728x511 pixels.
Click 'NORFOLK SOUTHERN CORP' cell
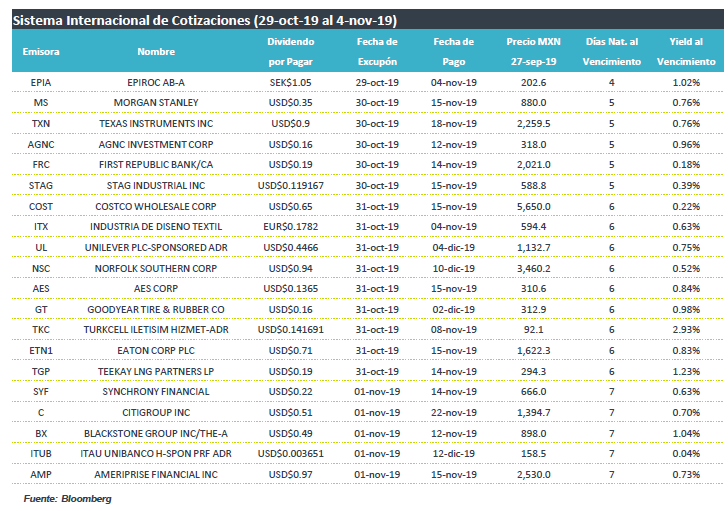point(156,268)
